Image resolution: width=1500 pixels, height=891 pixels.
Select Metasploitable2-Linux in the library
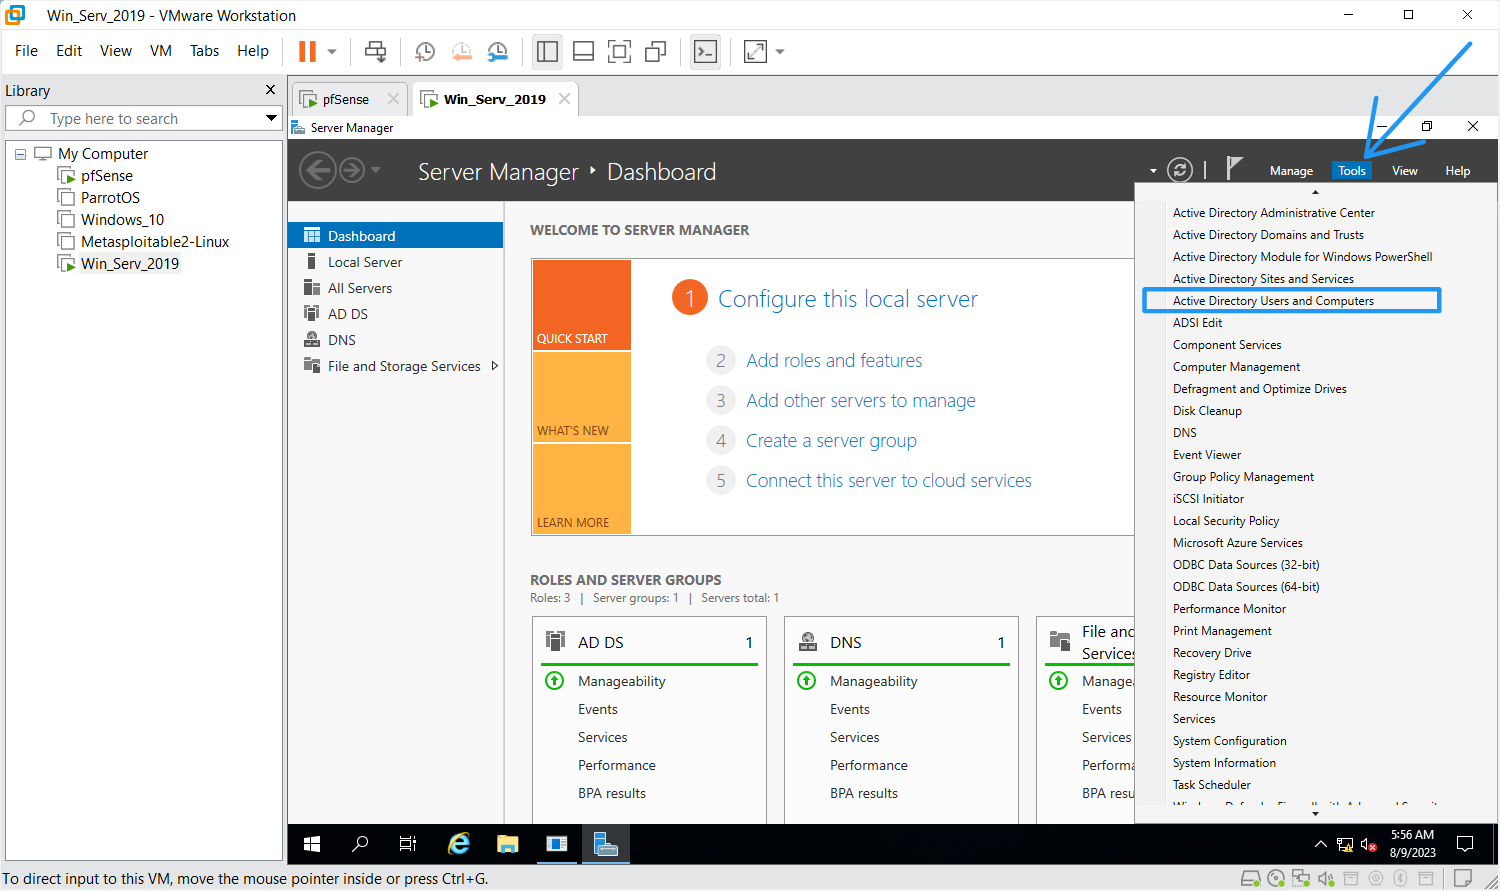tap(155, 242)
